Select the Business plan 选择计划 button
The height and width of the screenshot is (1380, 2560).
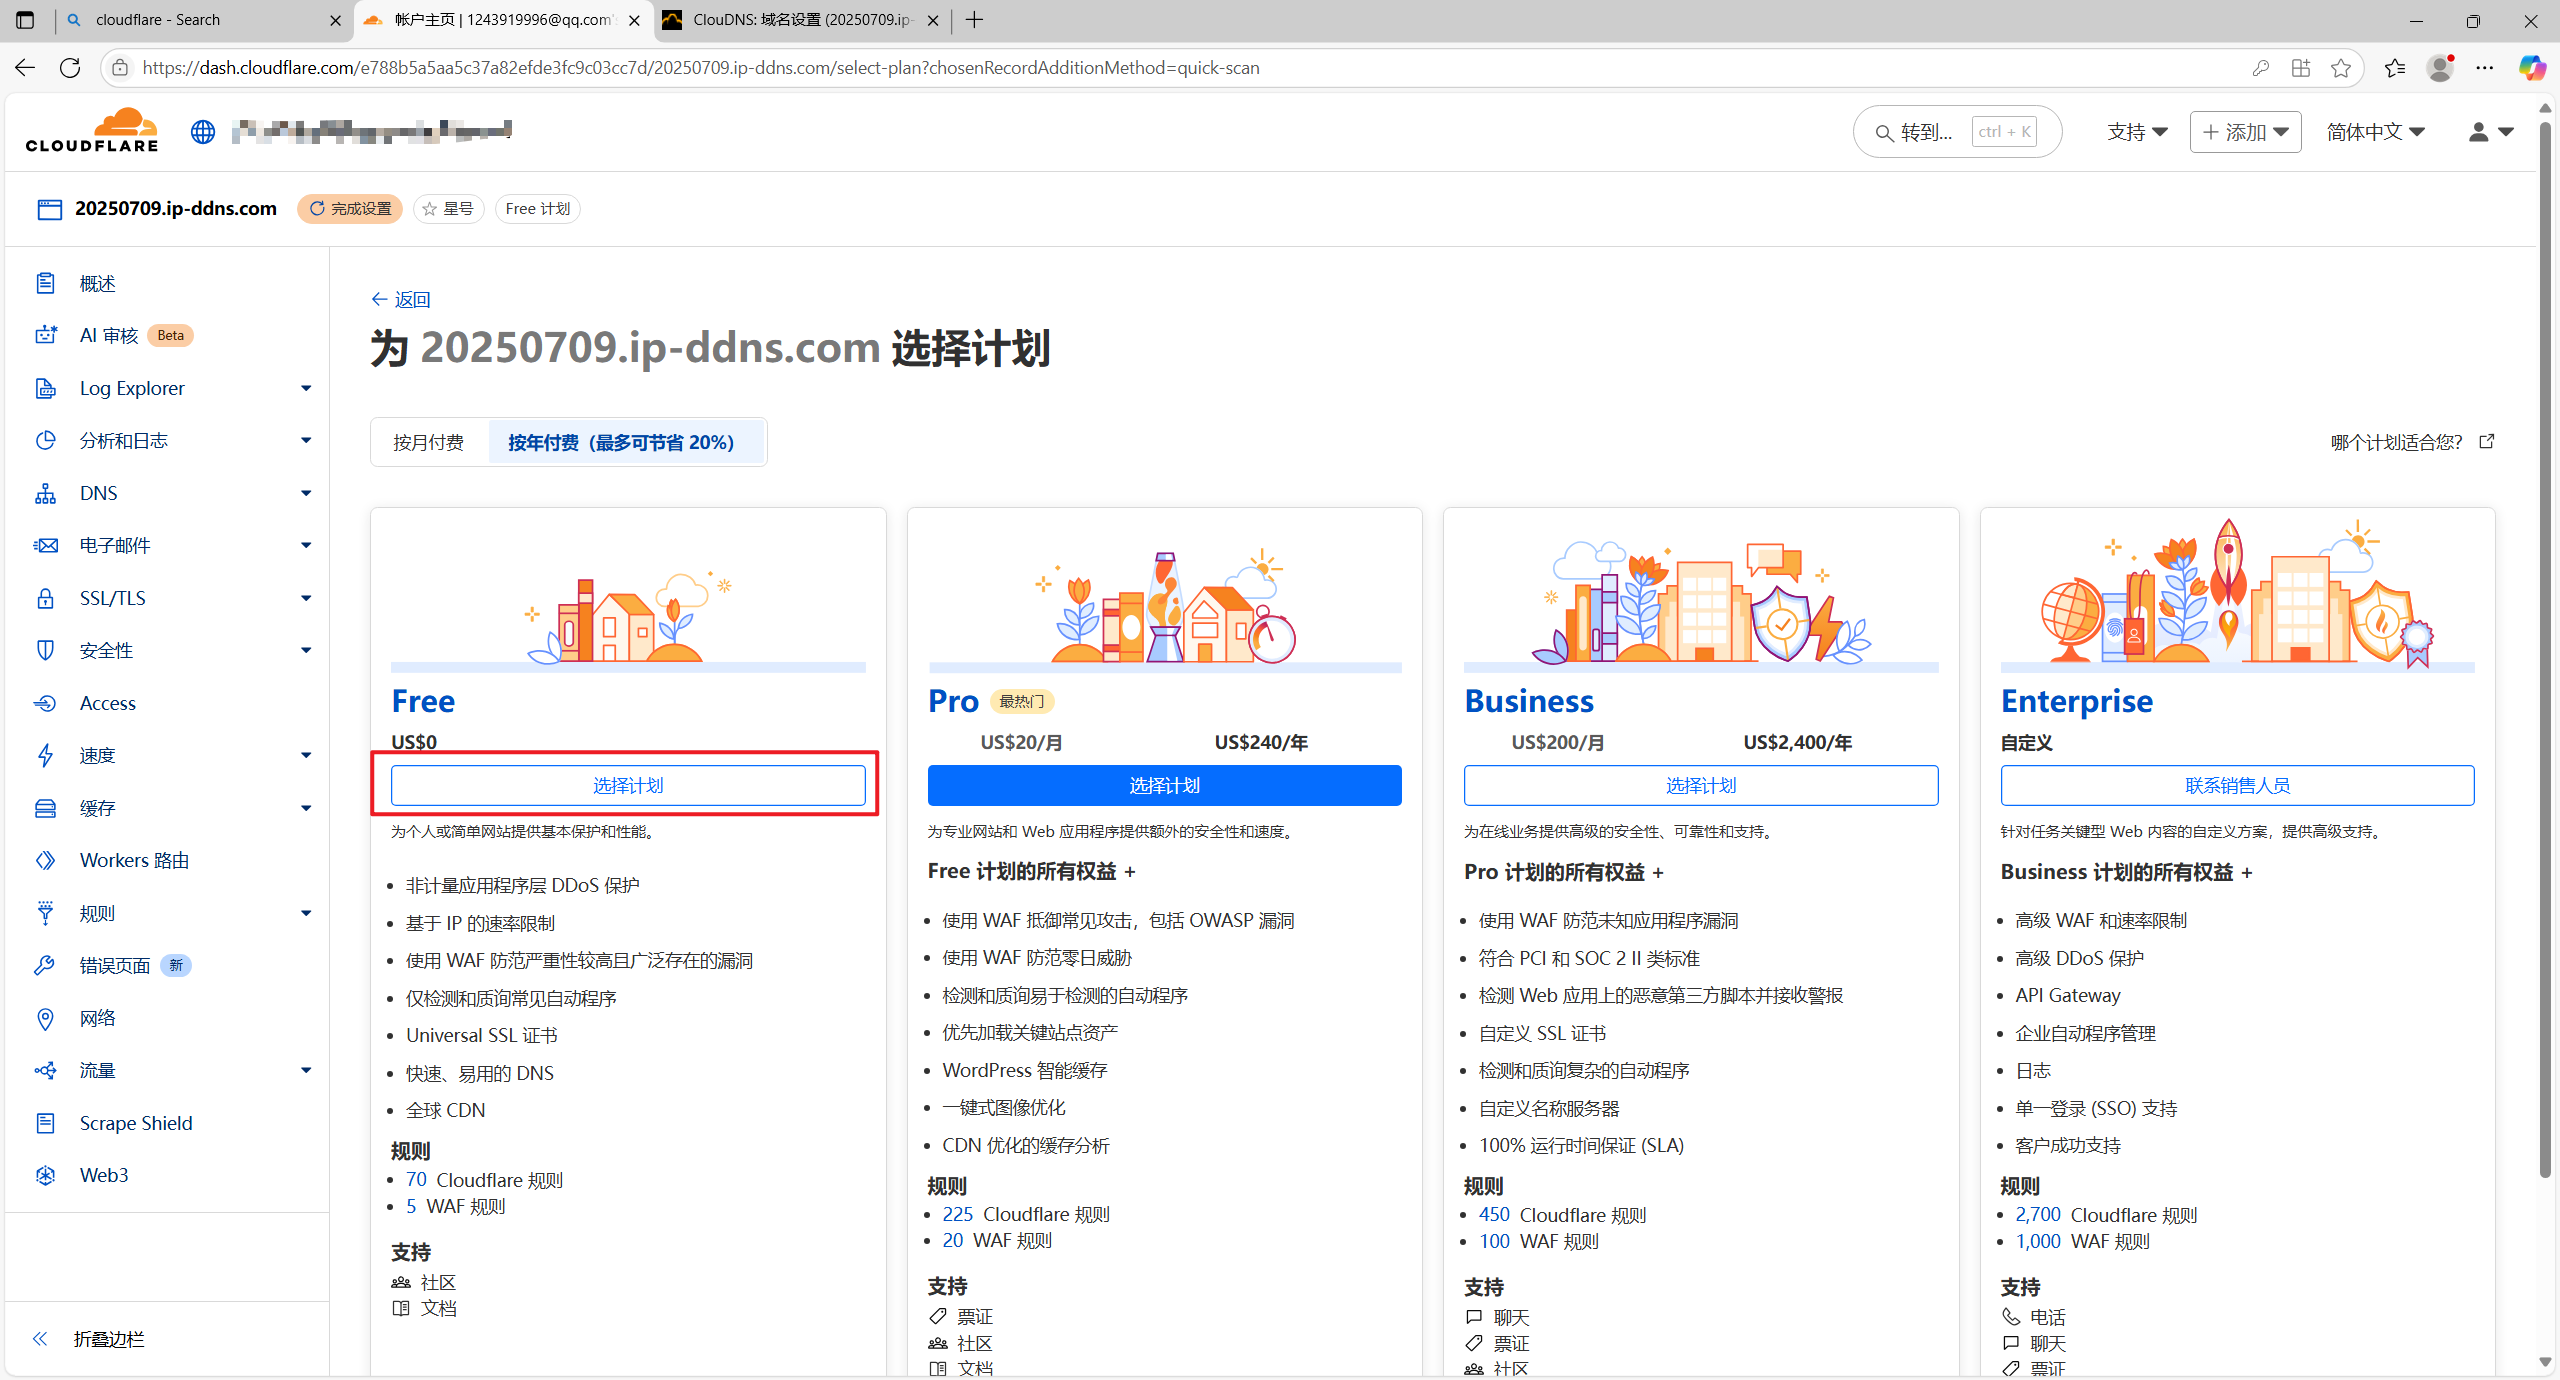click(x=1701, y=785)
